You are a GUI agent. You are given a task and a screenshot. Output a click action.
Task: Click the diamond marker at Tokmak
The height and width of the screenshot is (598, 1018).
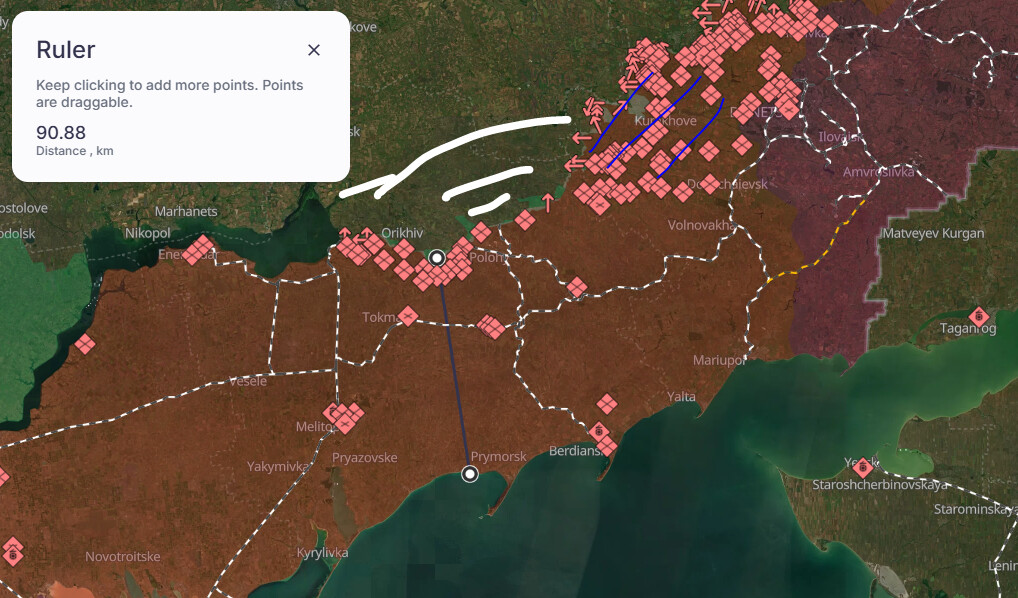click(408, 316)
